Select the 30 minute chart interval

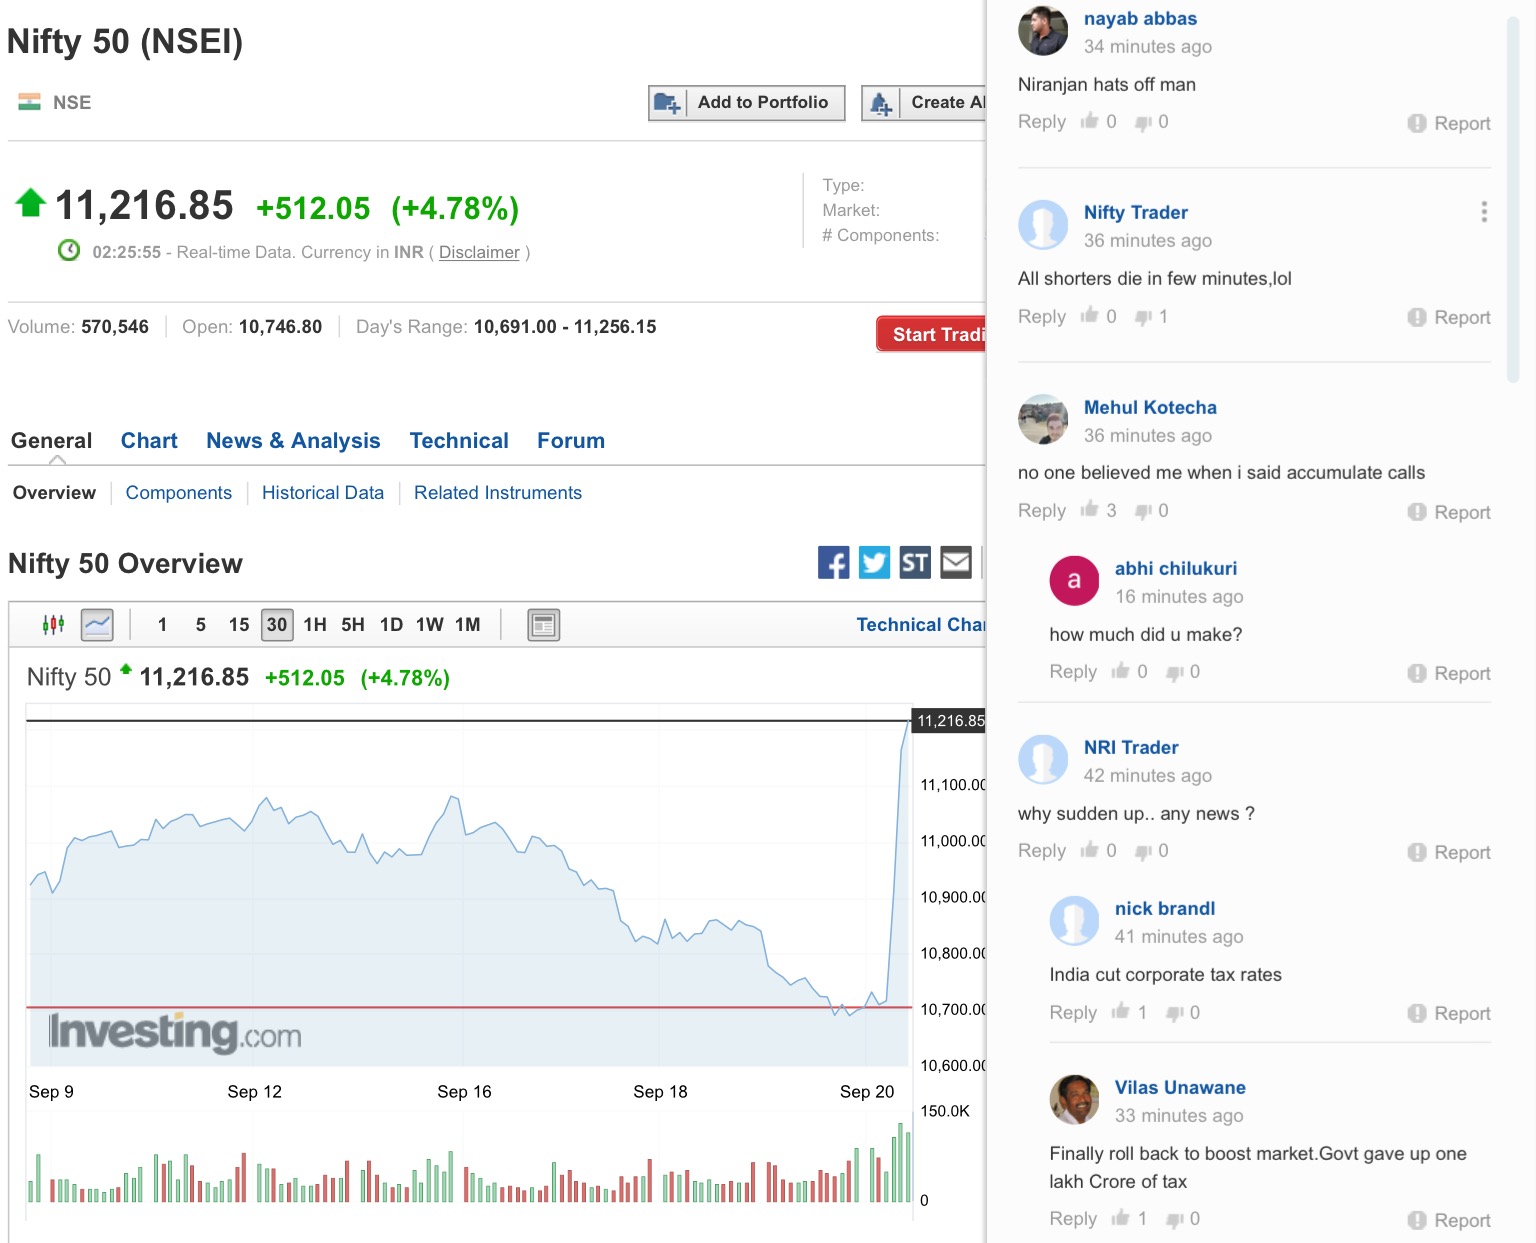click(277, 625)
